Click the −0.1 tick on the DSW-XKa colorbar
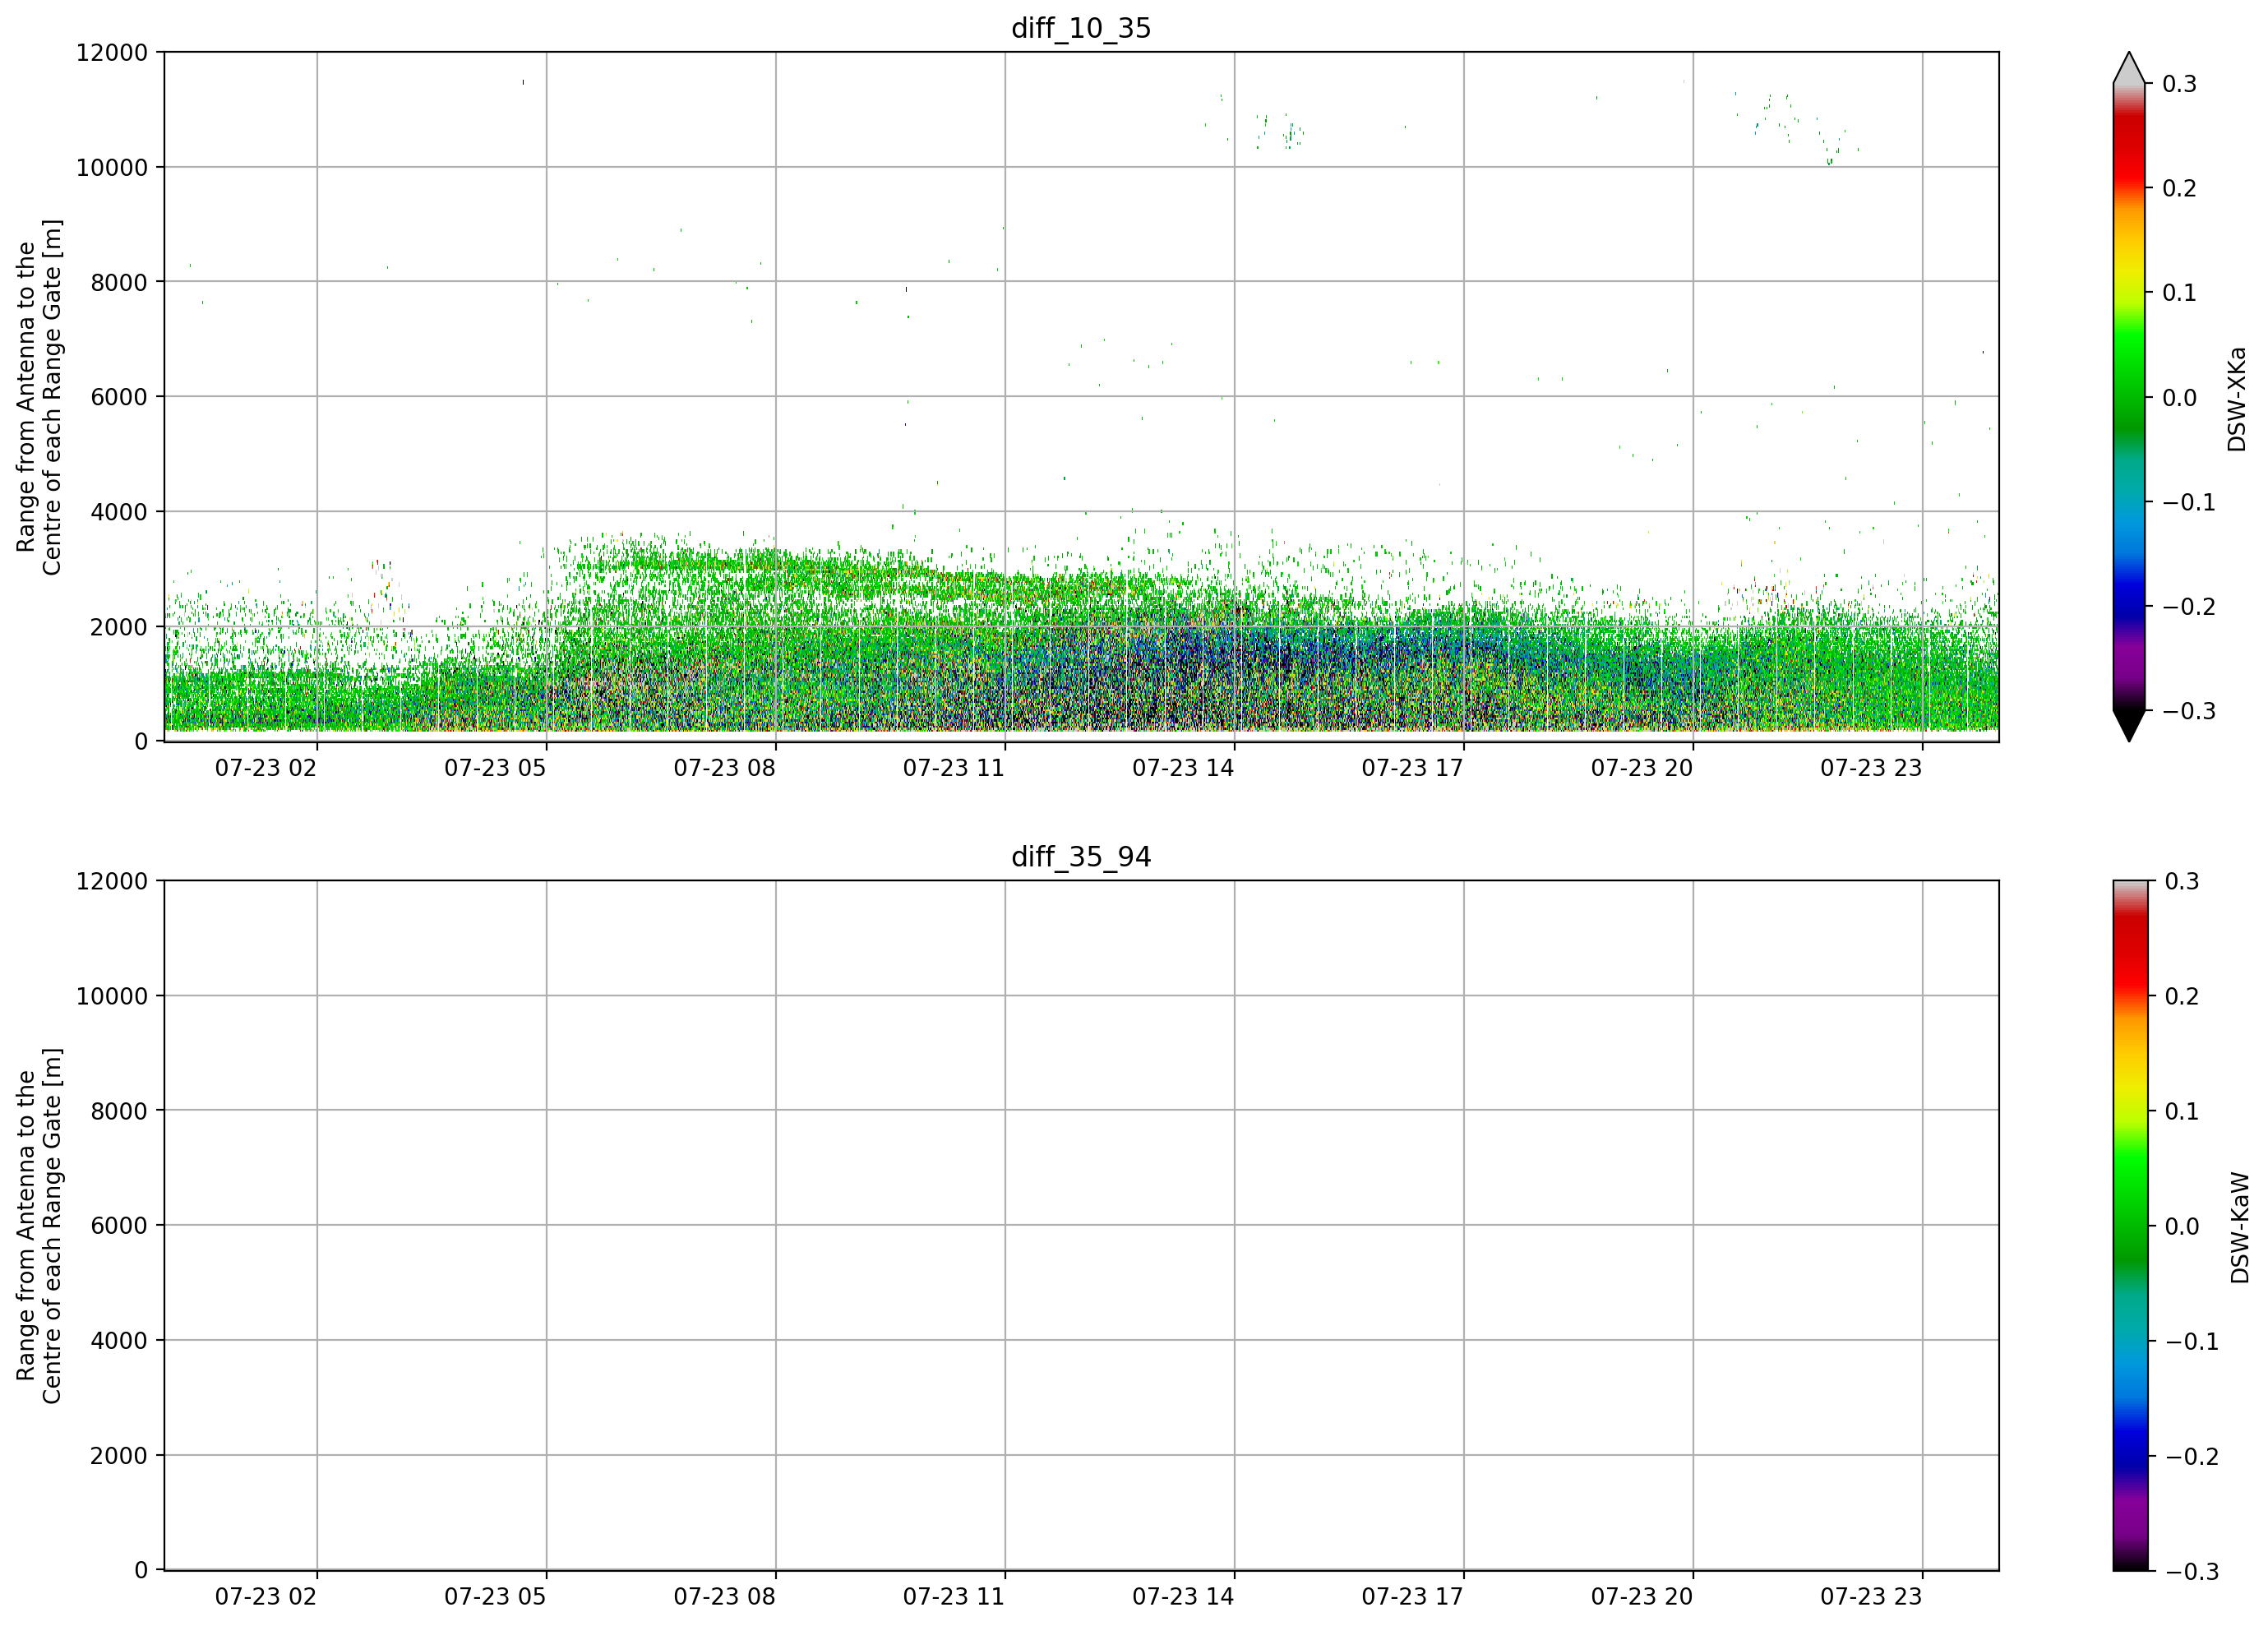The image size is (2268, 1626). click(x=2189, y=502)
